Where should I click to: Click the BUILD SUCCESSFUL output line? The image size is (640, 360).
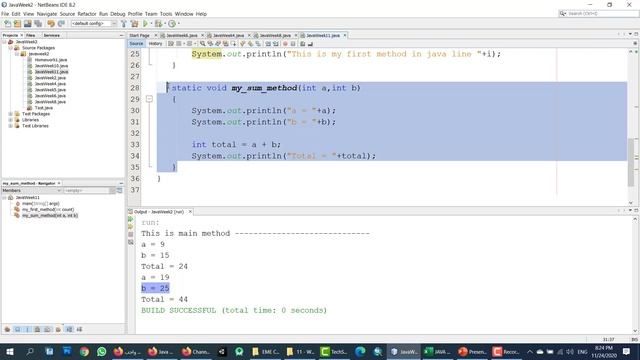[x=234, y=310]
